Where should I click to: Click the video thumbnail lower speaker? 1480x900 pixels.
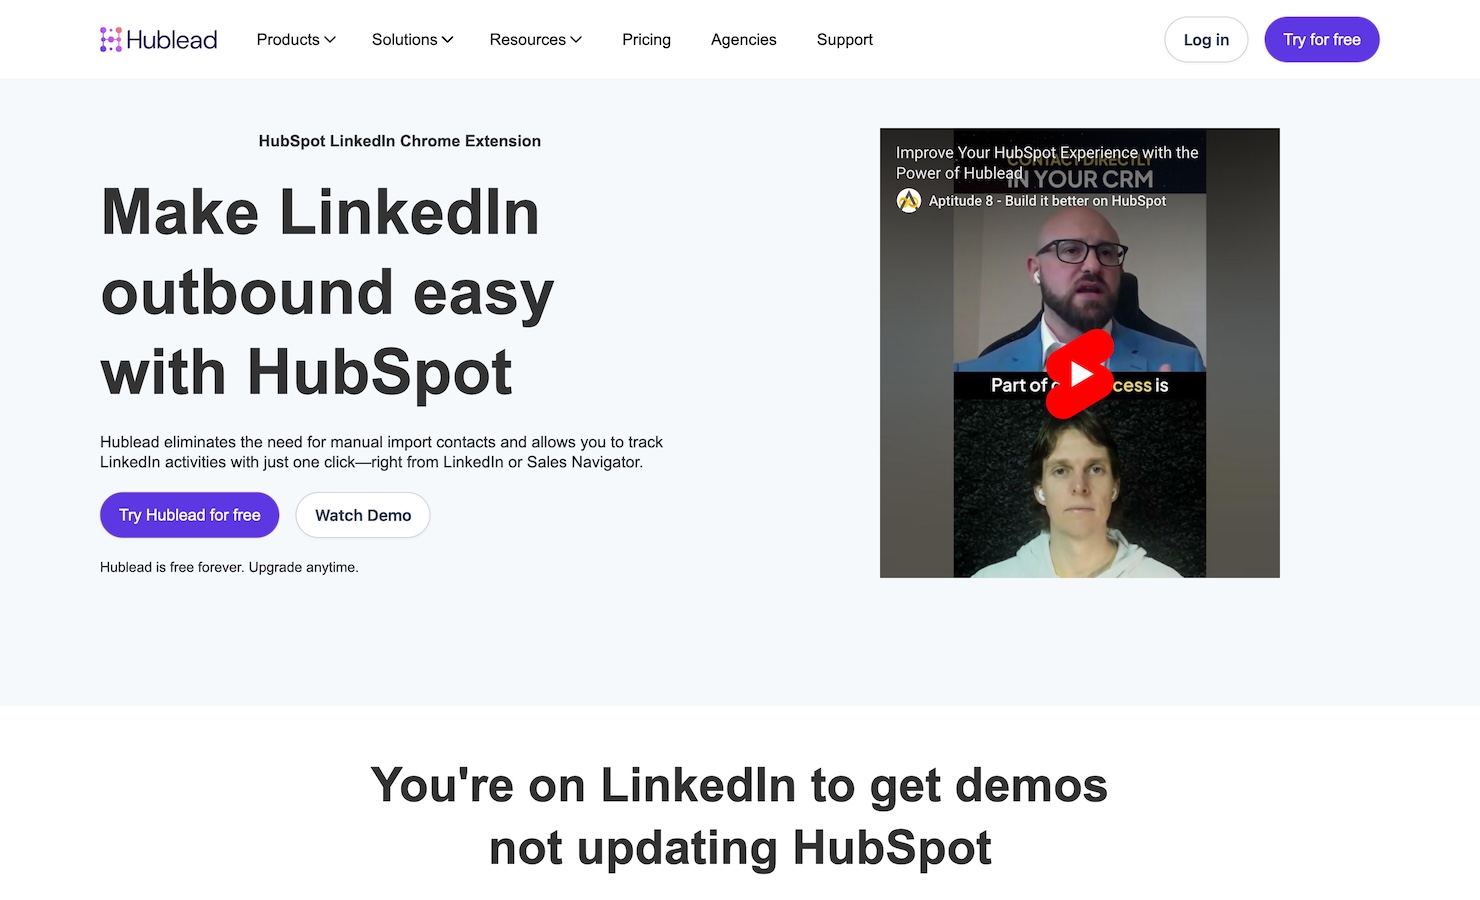pyautogui.click(x=1079, y=488)
